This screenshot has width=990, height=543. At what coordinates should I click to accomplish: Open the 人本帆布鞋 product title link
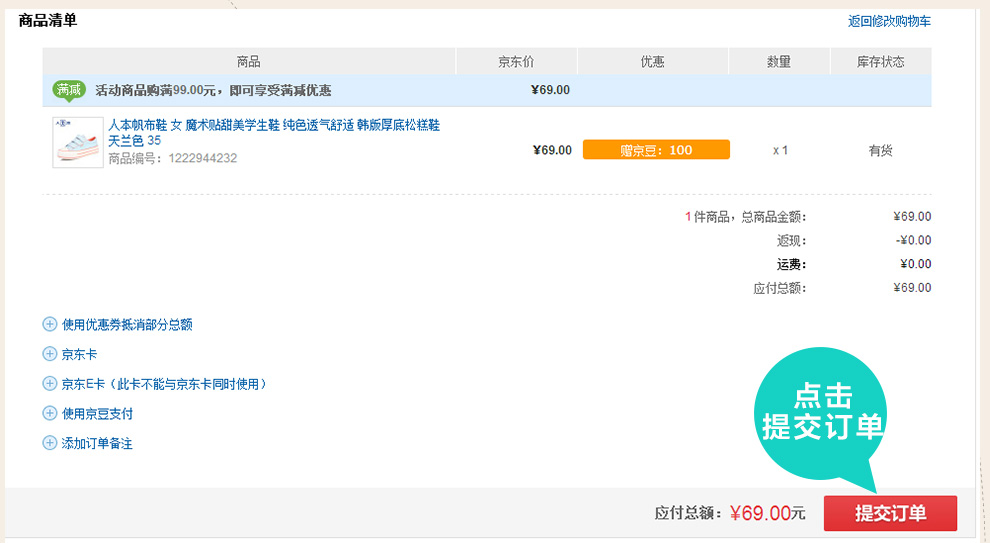[273, 126]
